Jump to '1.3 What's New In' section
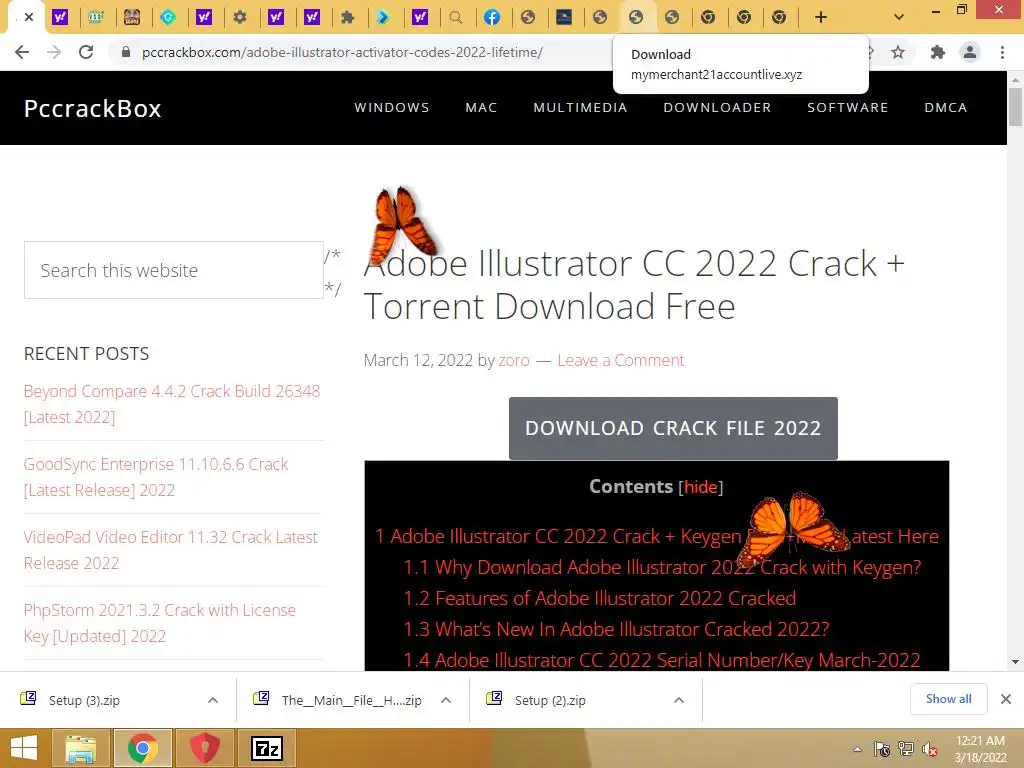The image size is (1024, 768). (616, 630)
